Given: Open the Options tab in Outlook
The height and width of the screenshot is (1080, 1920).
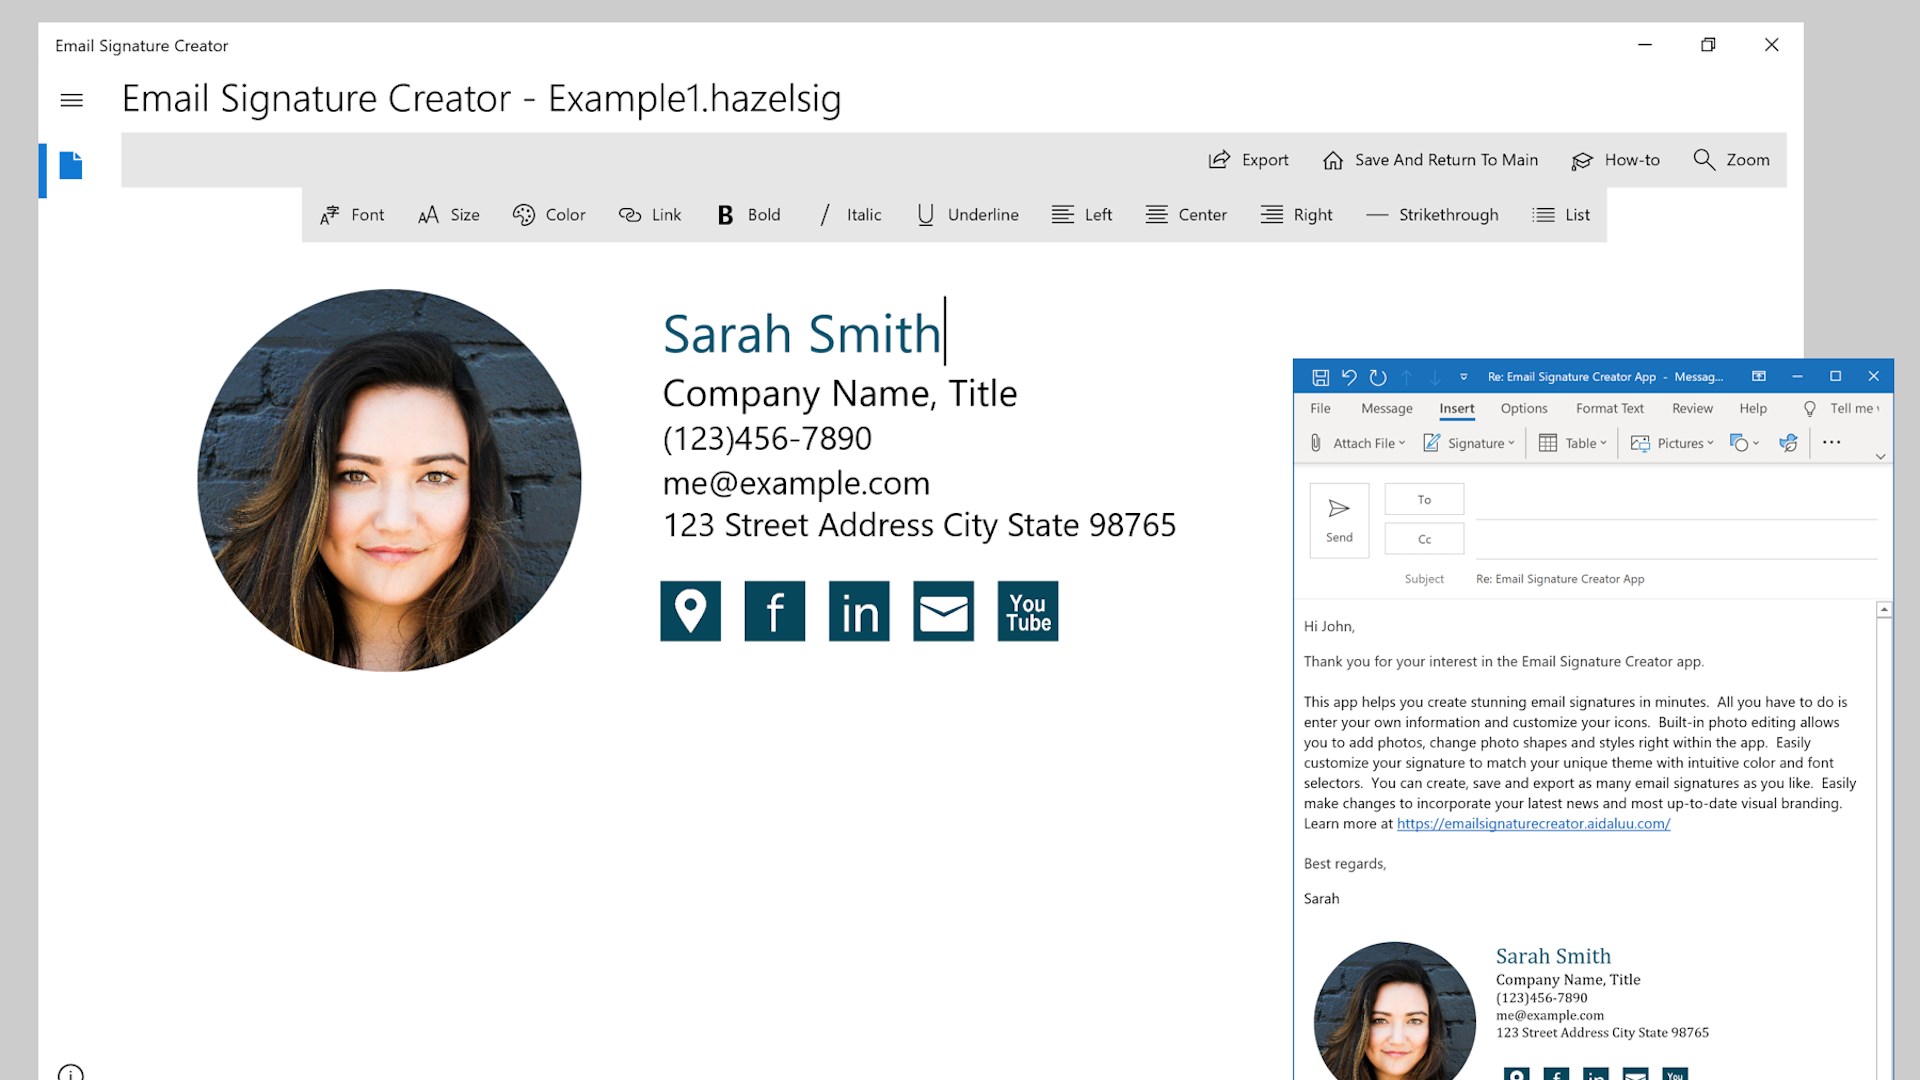Looking at the screenshot, I should [x=1523, y=408].
